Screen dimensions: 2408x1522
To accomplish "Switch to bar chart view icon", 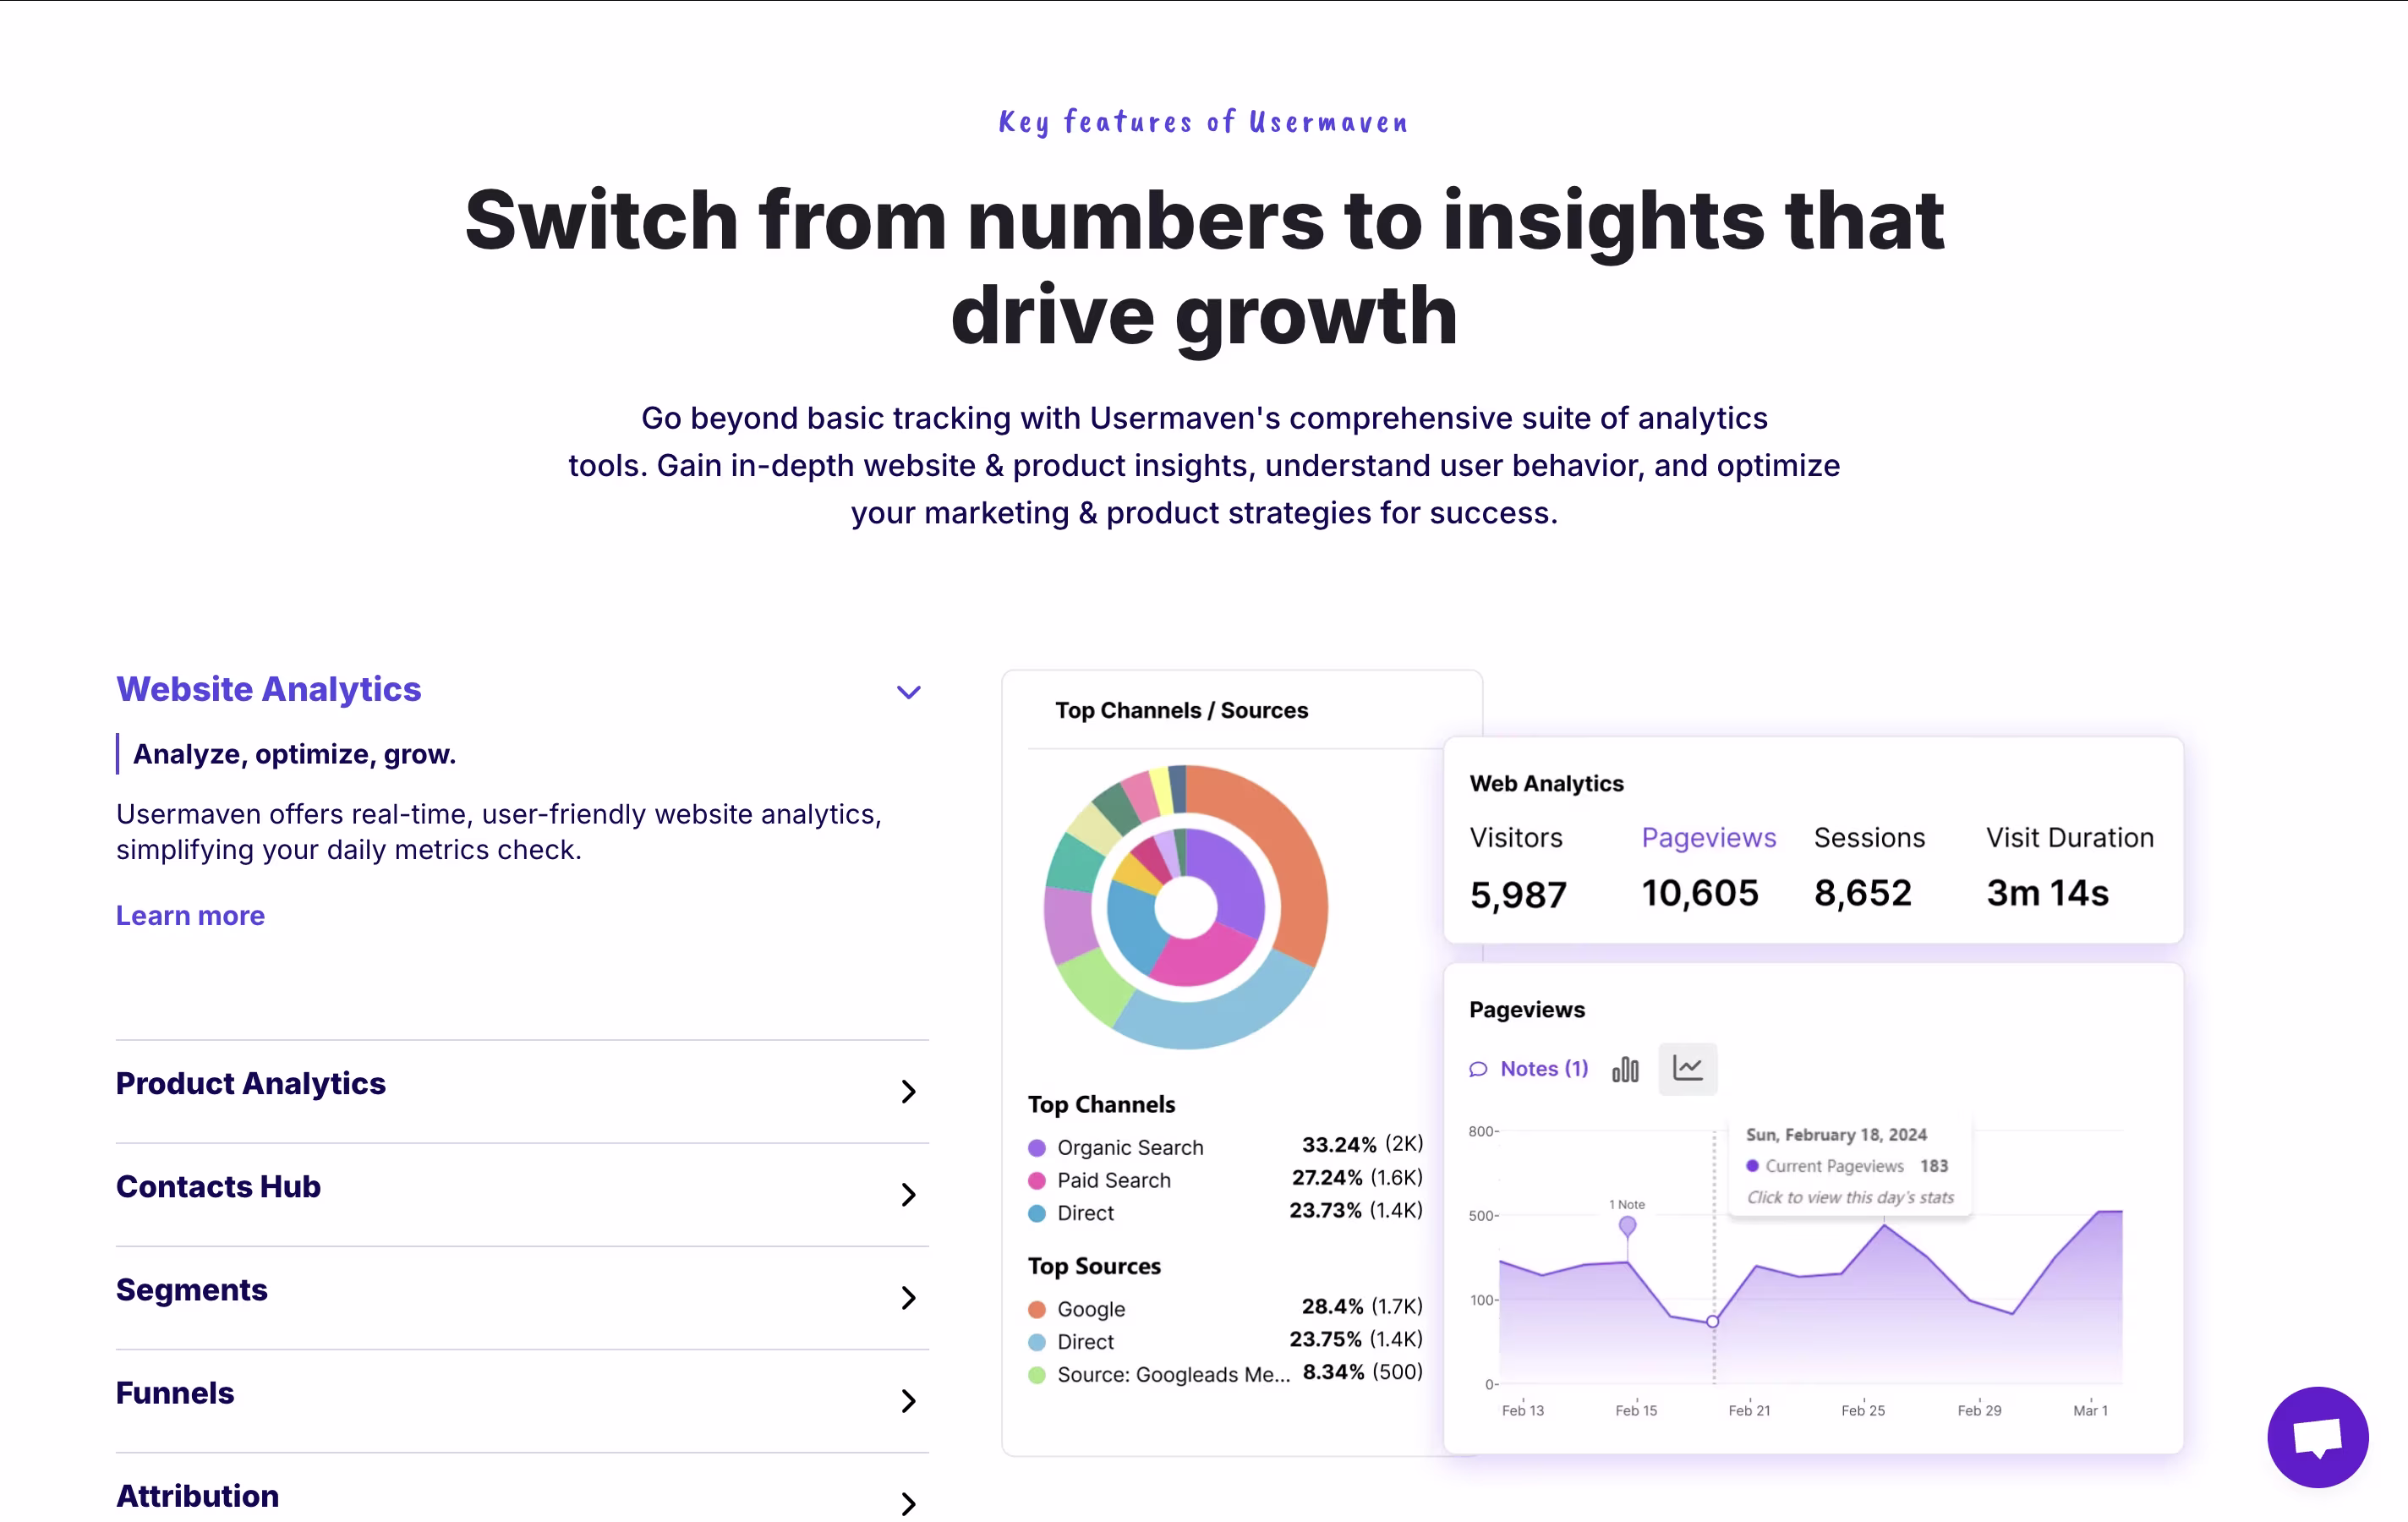I will (1625, 1069).
